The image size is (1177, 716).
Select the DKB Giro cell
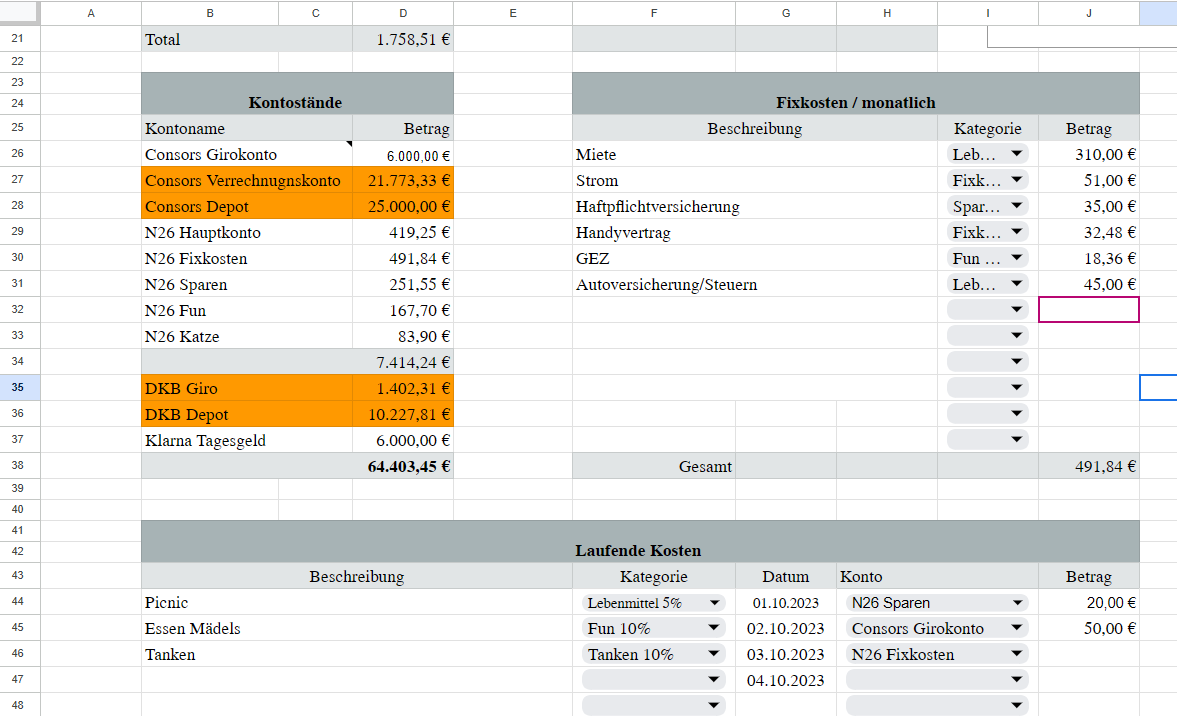(247, 388)
